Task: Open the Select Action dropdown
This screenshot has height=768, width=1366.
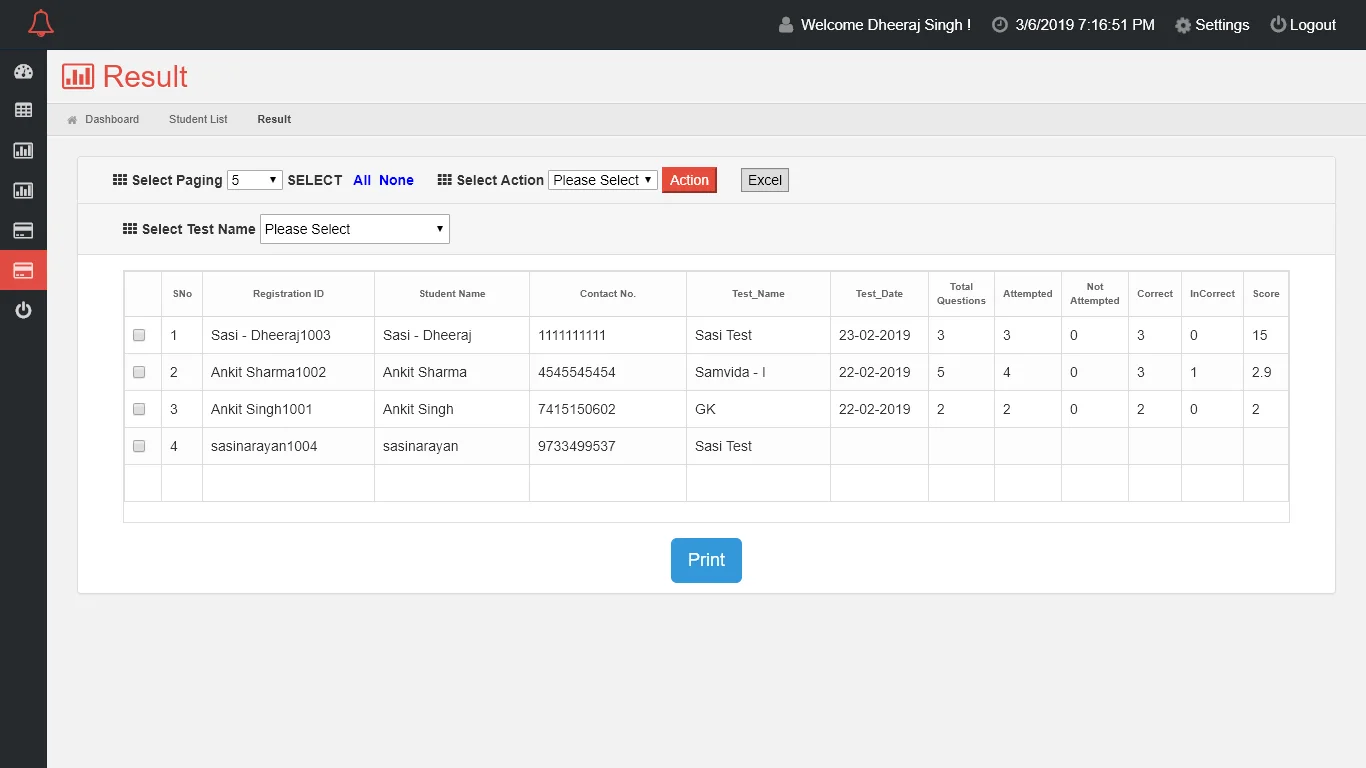Action: (603, 180)
